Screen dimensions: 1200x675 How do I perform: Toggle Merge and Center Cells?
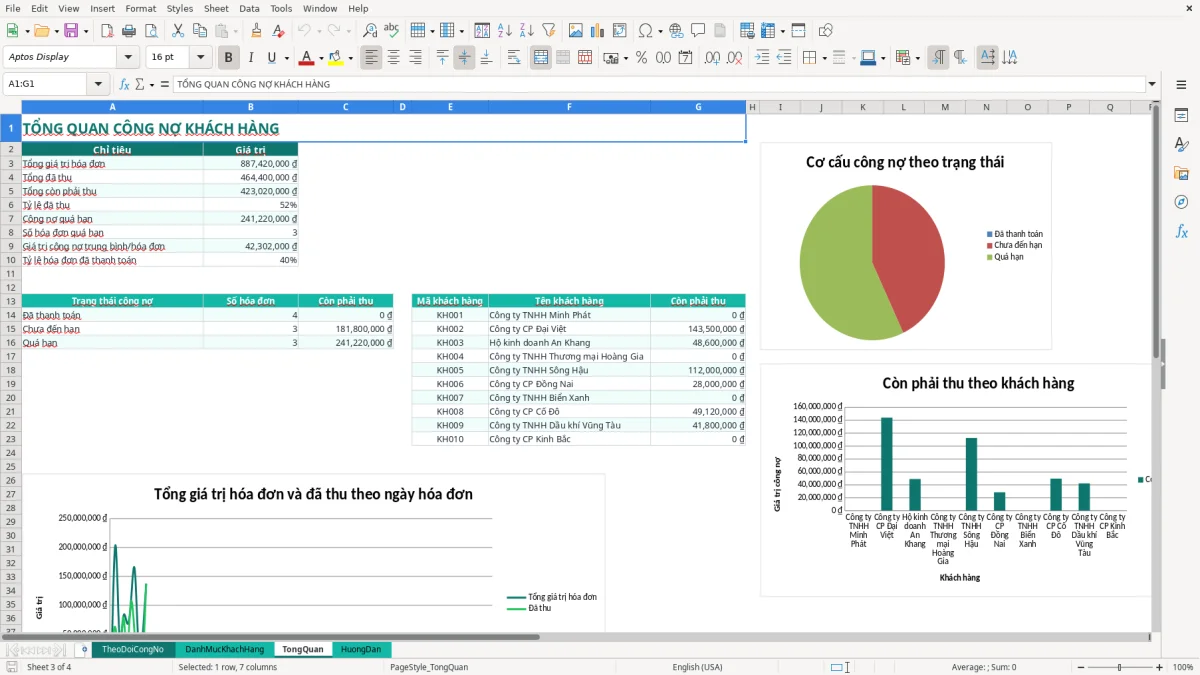541,58
